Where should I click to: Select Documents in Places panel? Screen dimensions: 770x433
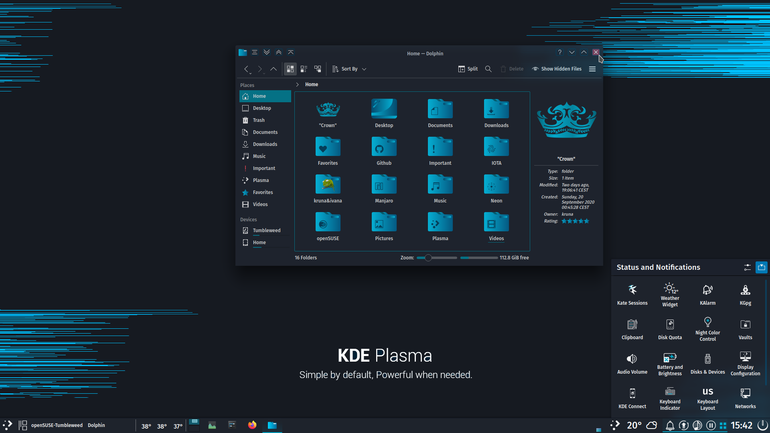(265, 132)
